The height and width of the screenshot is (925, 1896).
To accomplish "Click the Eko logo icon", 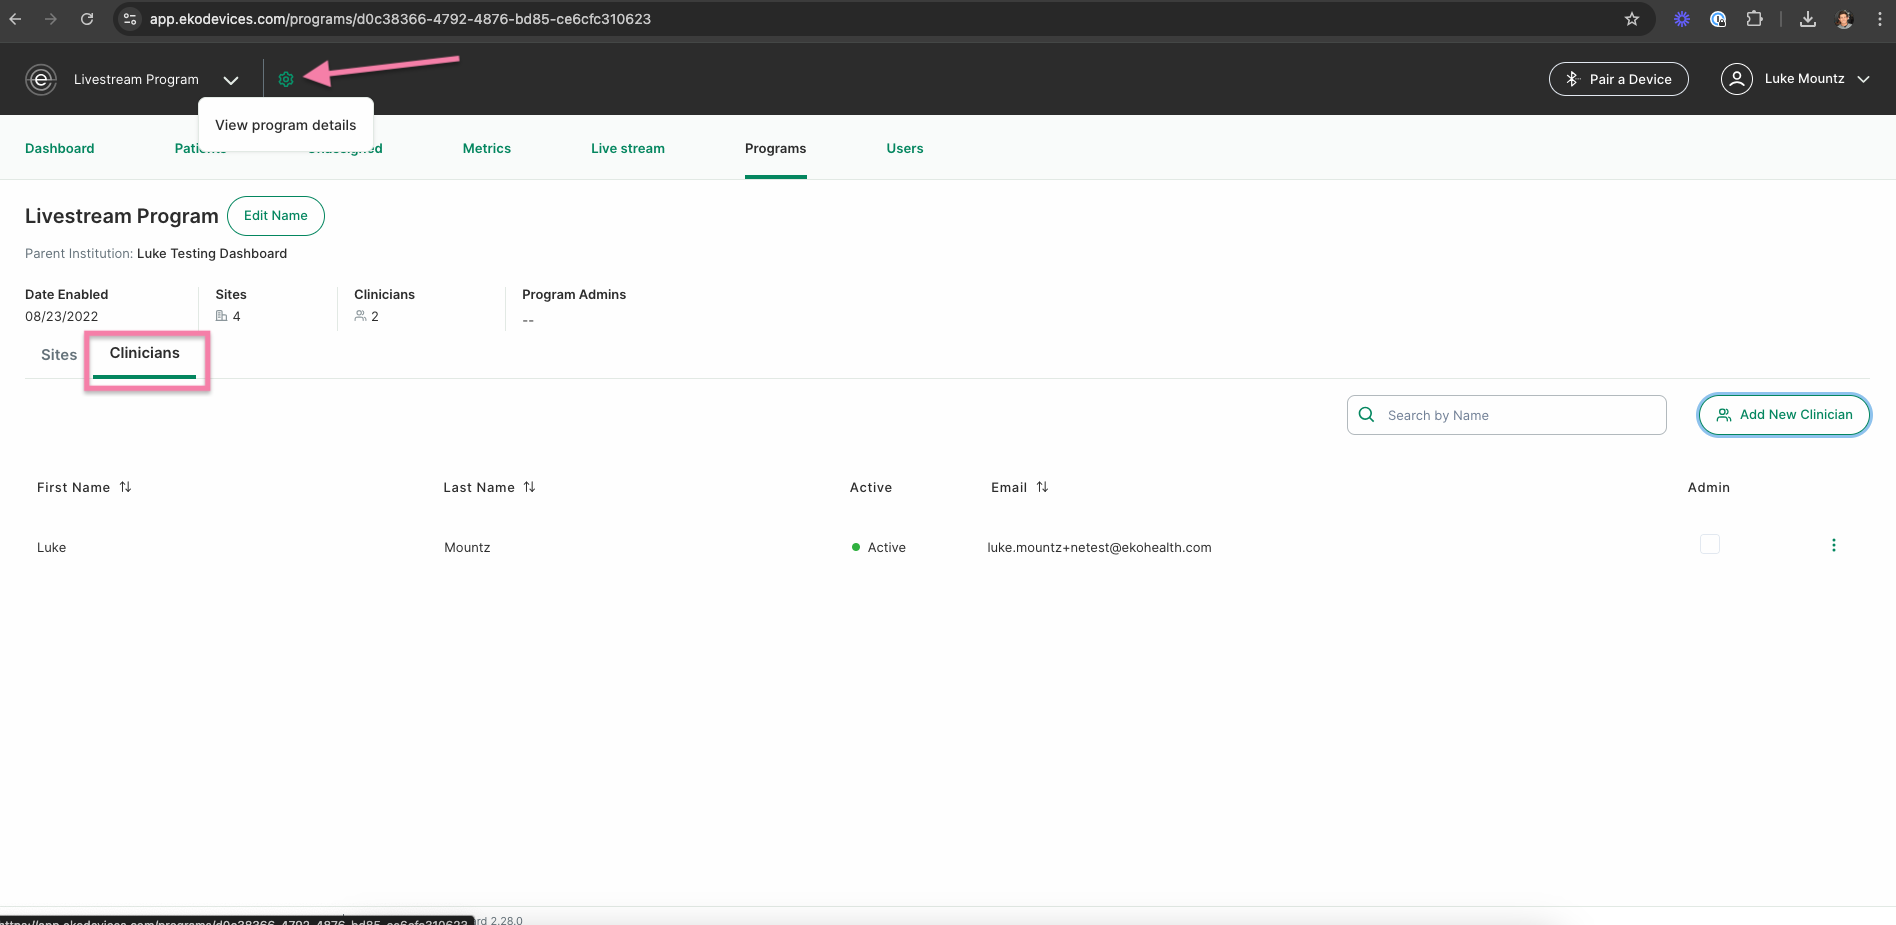I will pos(41,79).
